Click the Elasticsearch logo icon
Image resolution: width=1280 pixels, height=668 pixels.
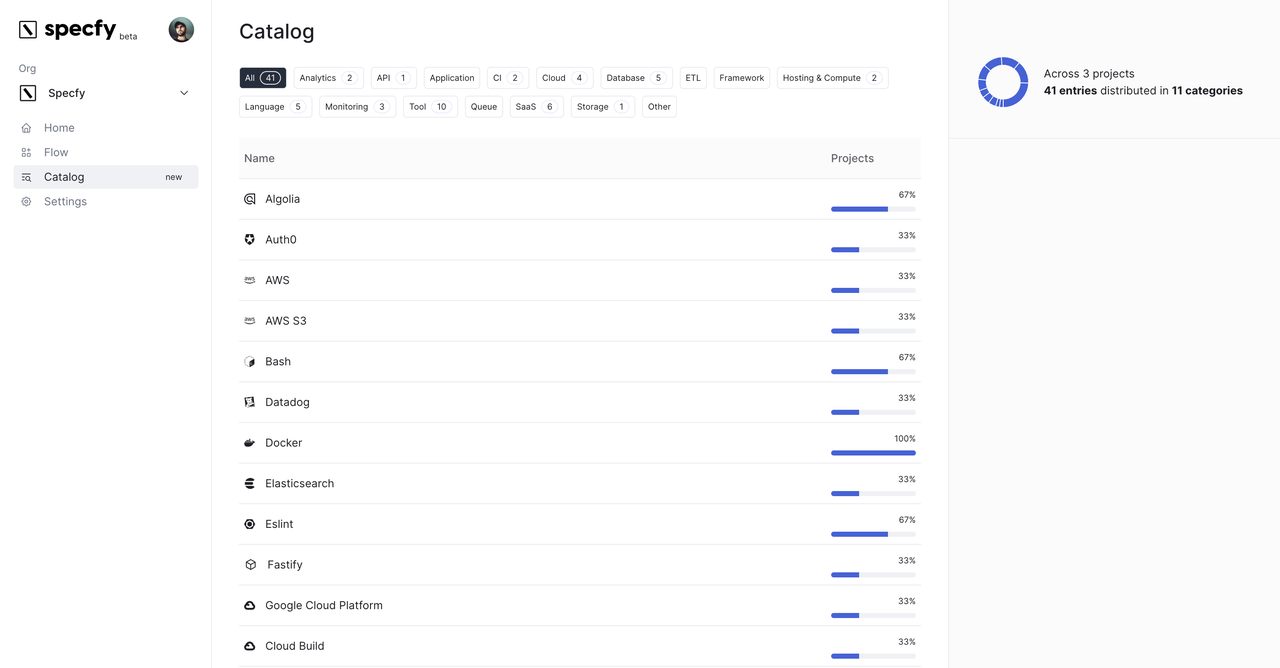point(250,484)
